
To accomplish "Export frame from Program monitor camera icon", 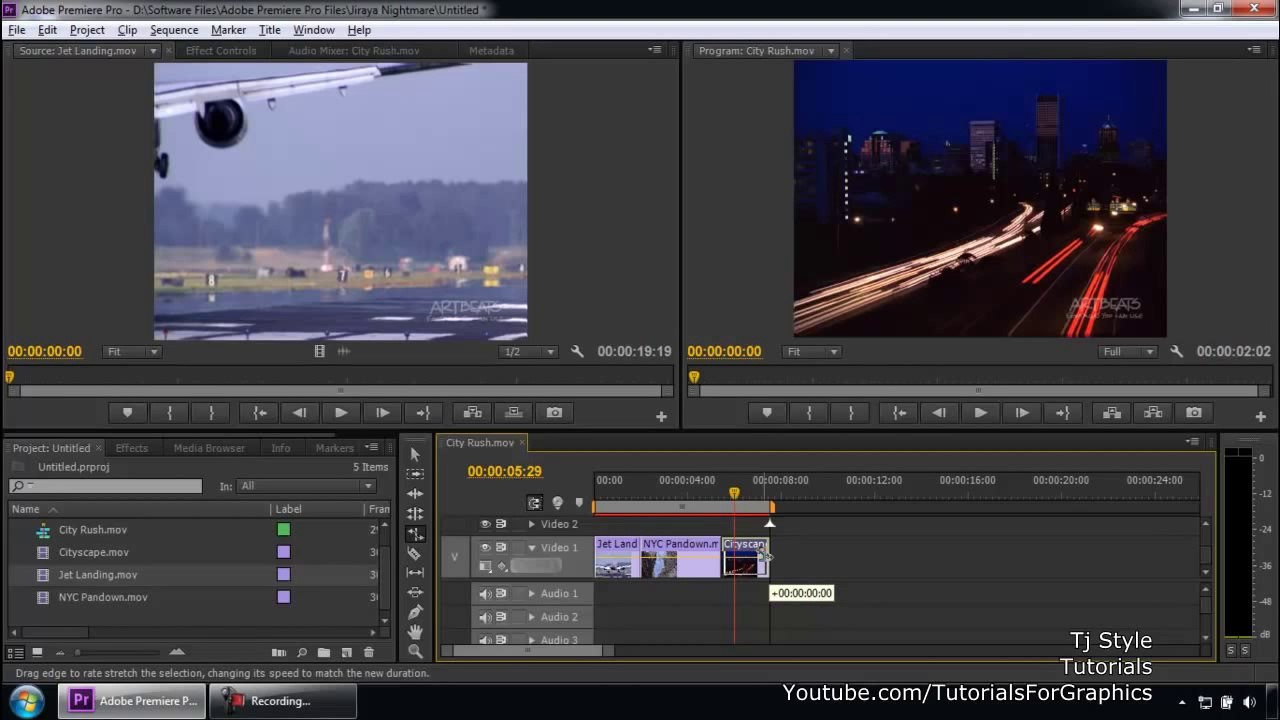I will point(1194,412).
